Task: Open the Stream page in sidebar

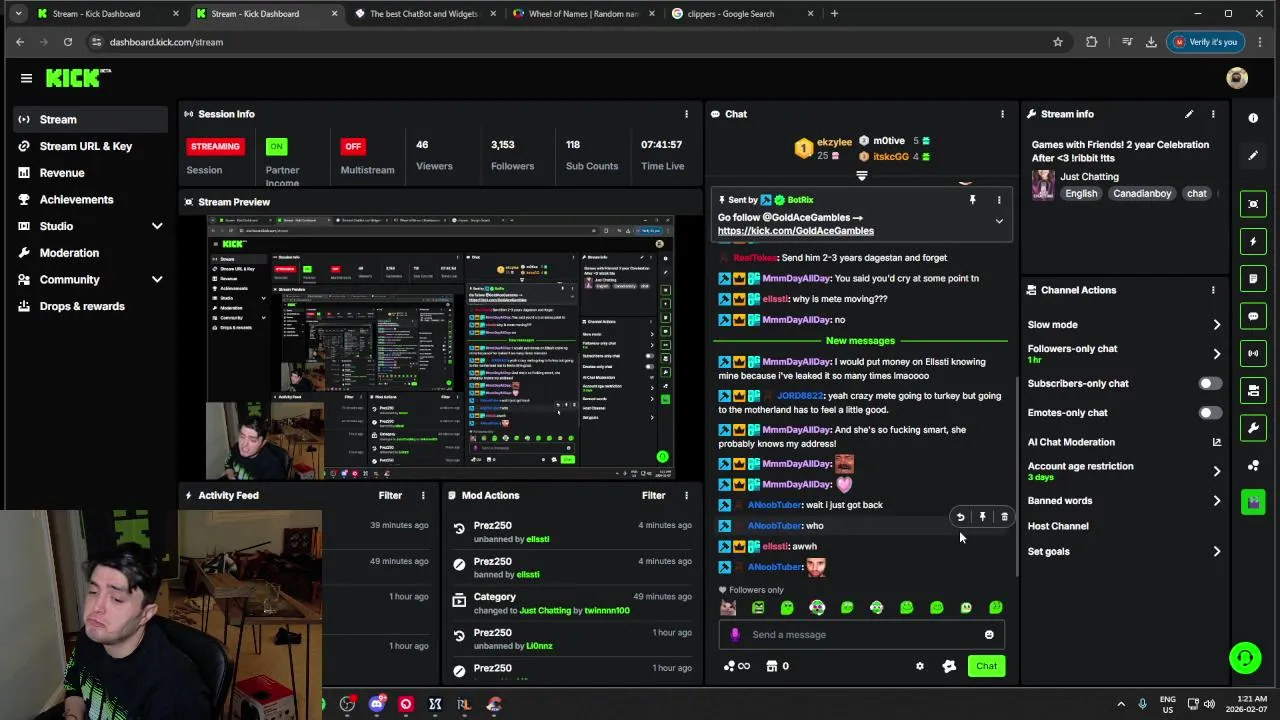Action: click(91, 119)
